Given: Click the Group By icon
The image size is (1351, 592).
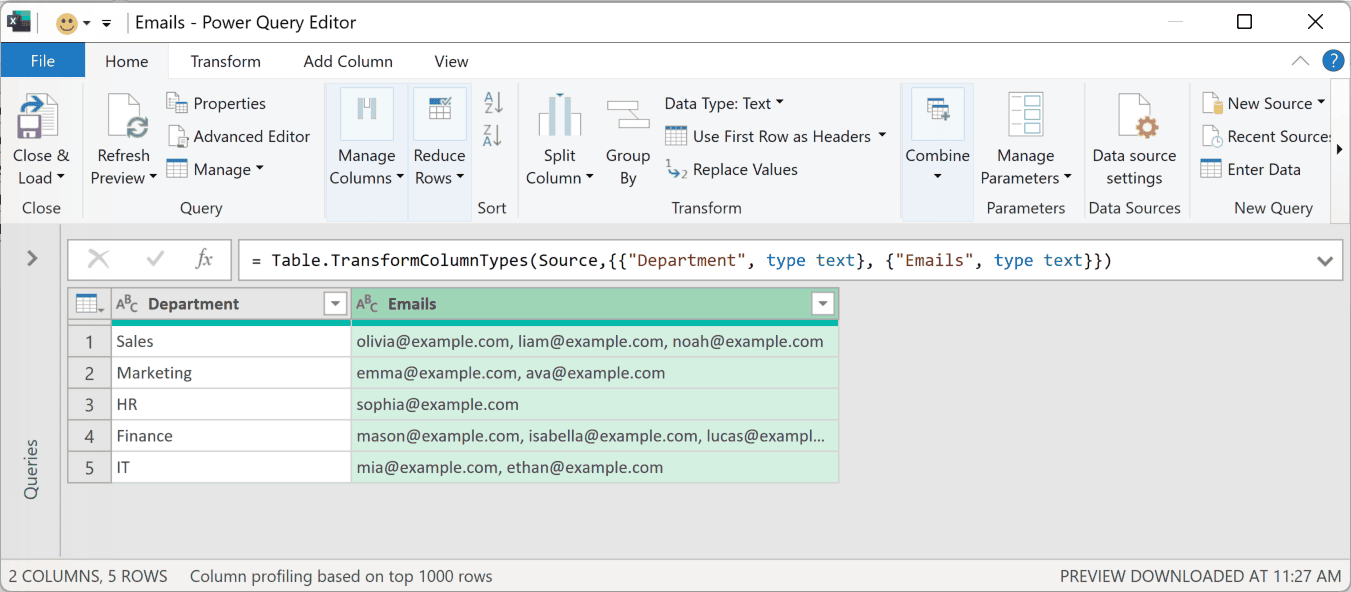Looking at the screenshot, I should pyautogui.click(x=628, y=115).
